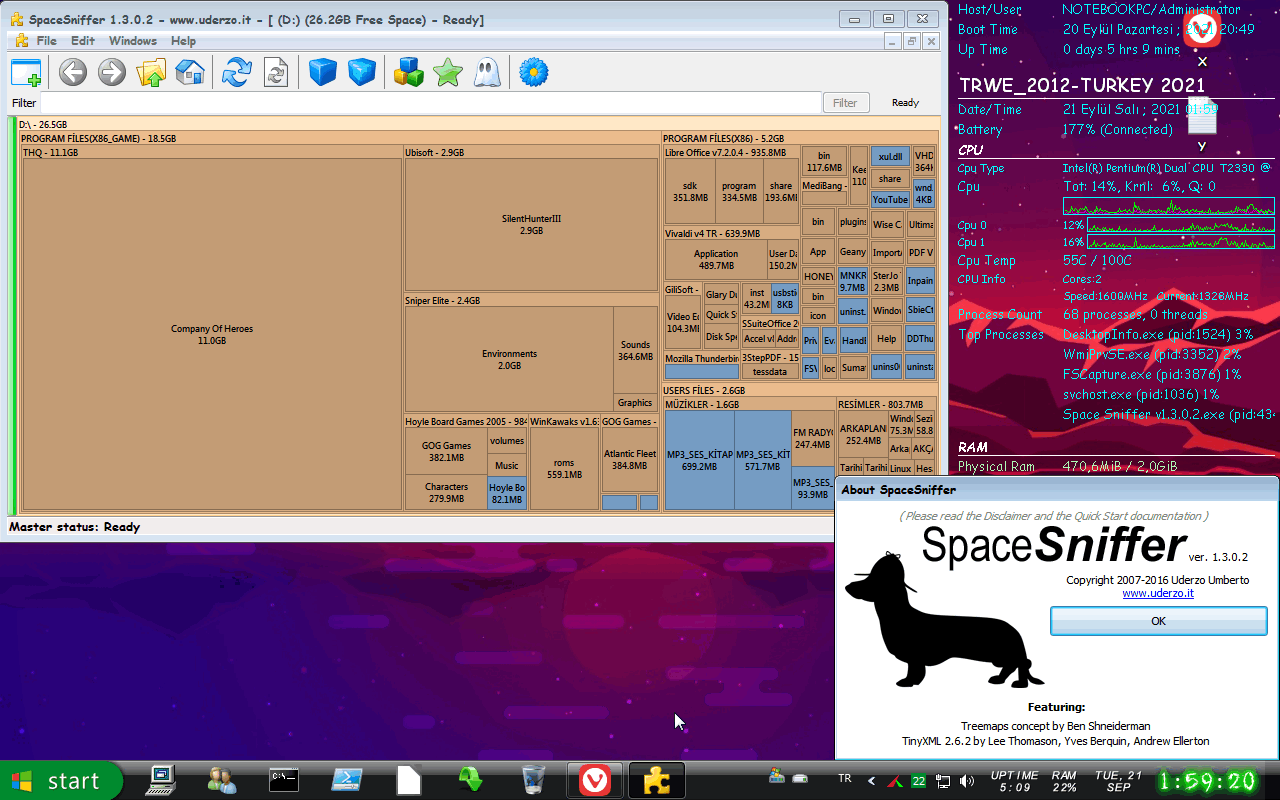Click the TR language indicator in tray

pos(844,779)
